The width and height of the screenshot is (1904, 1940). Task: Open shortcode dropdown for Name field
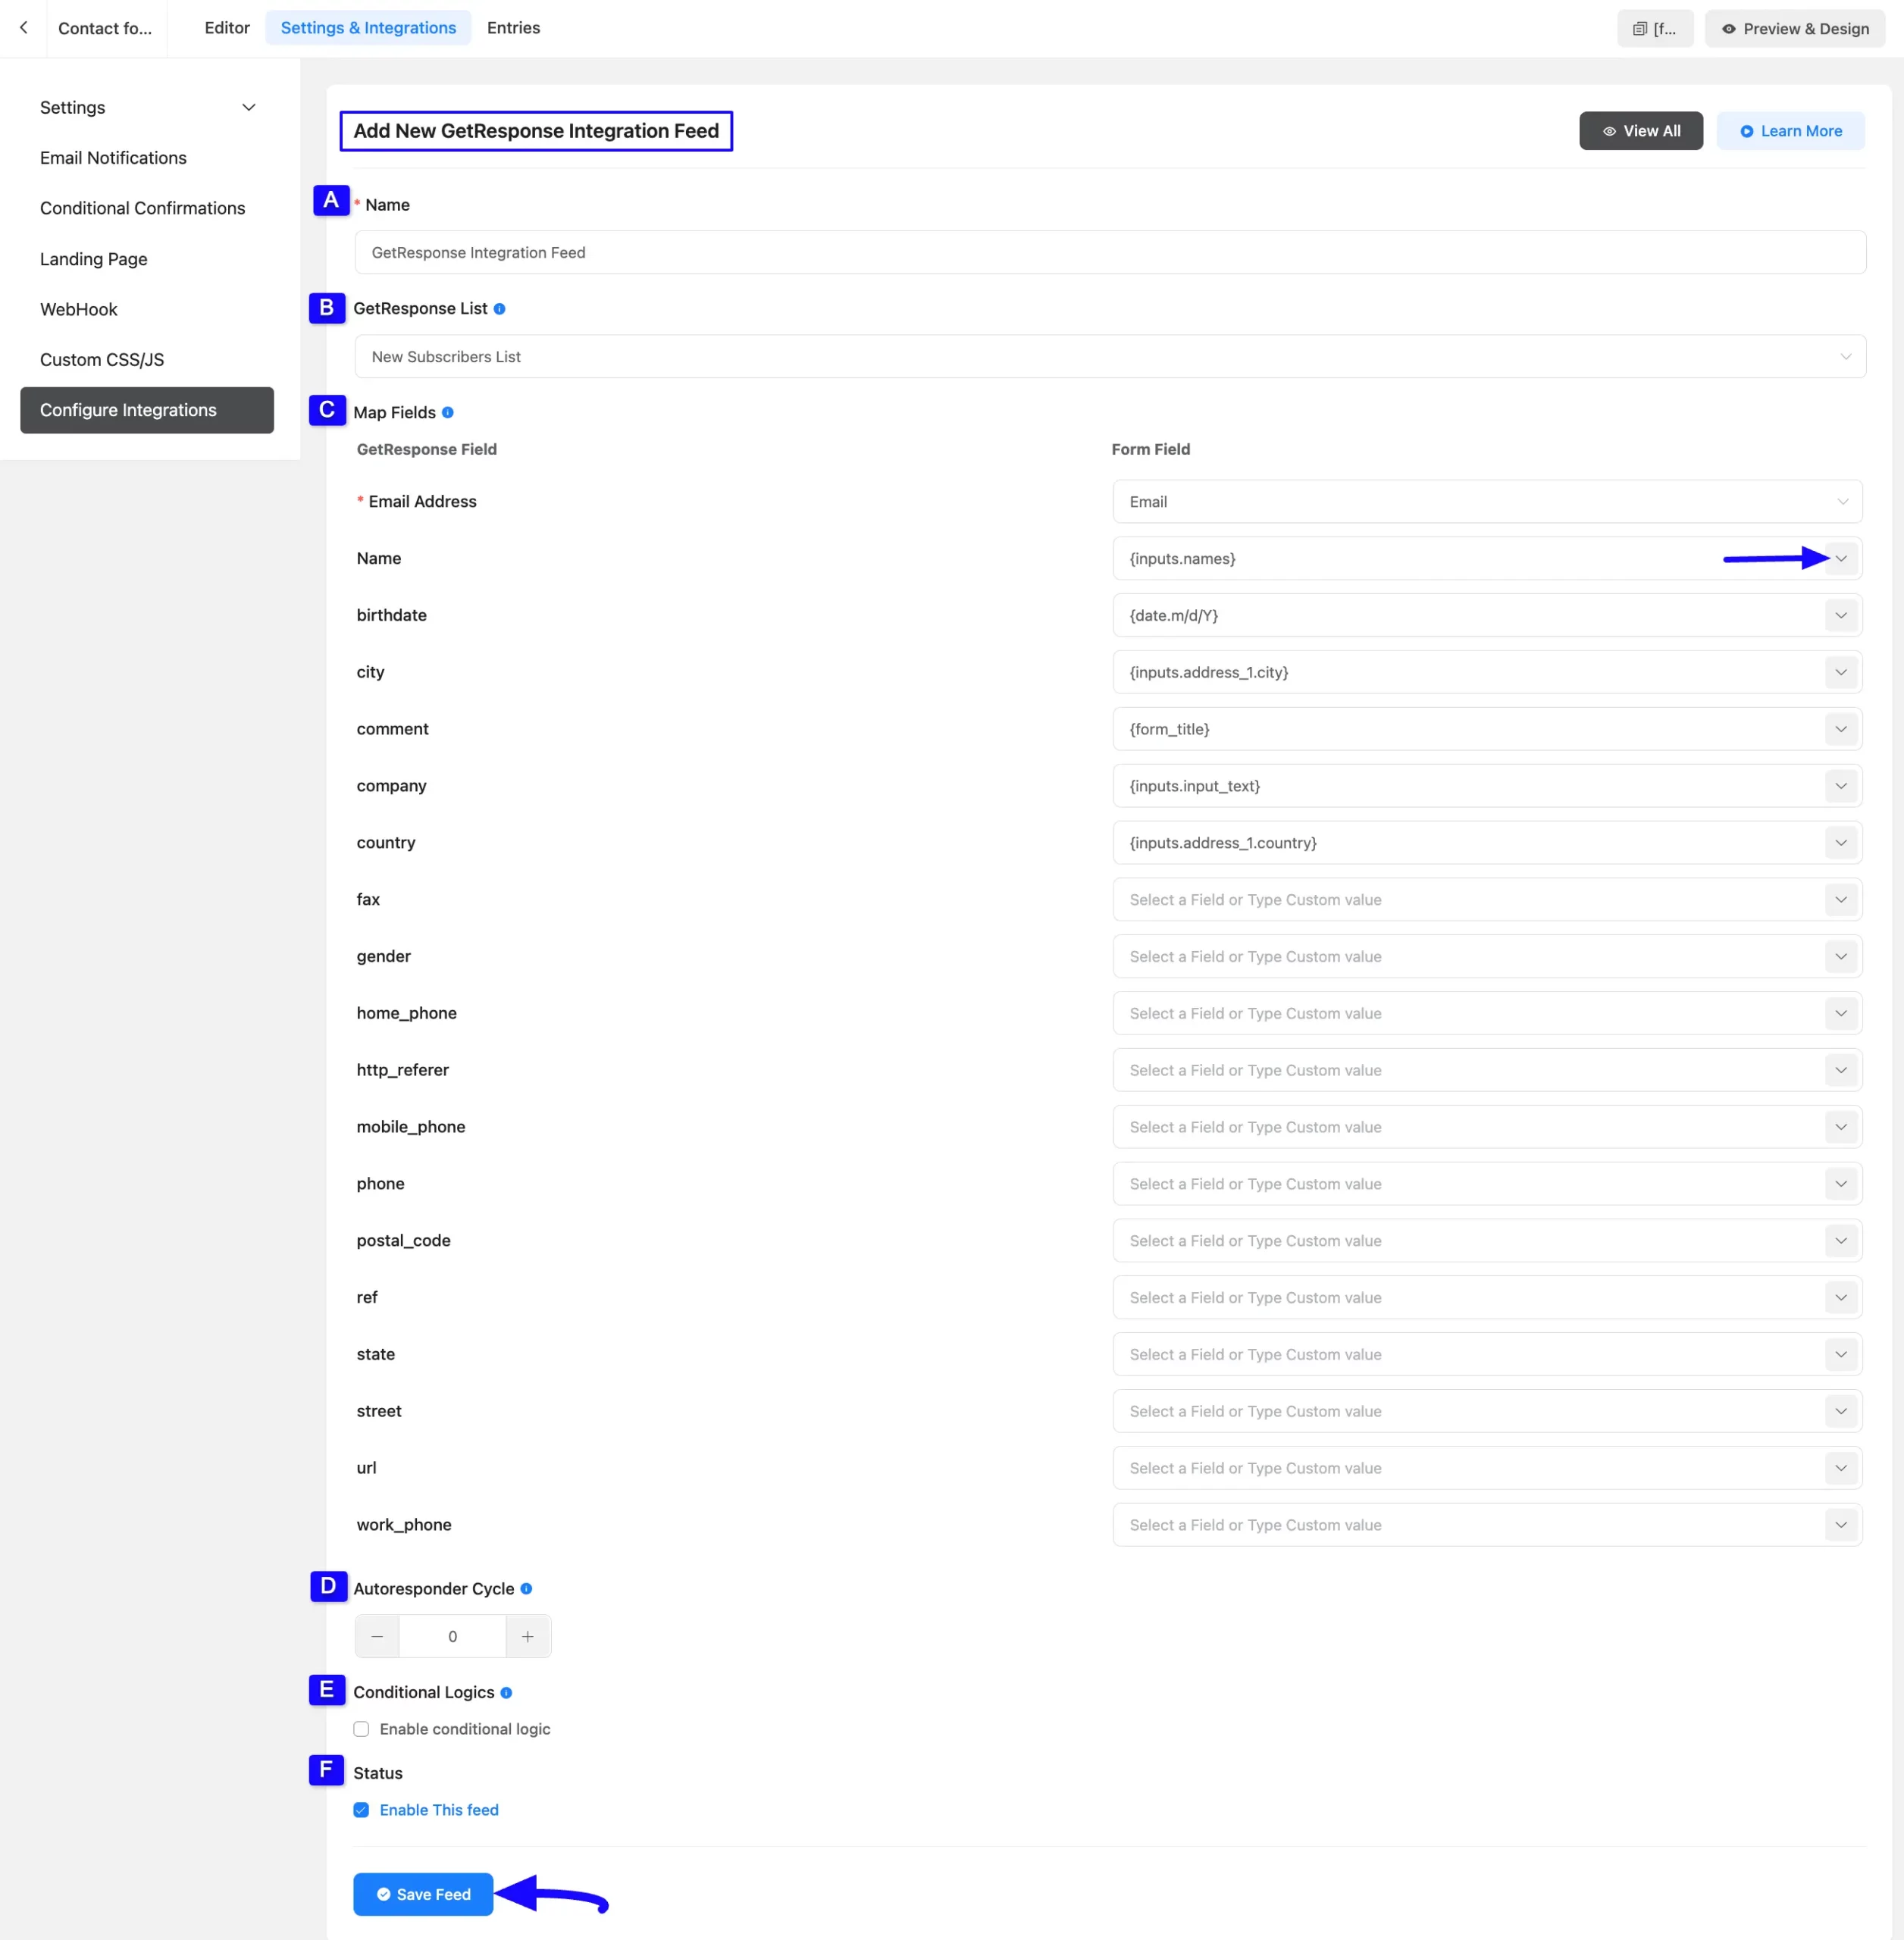click(x=1840, y=559)
